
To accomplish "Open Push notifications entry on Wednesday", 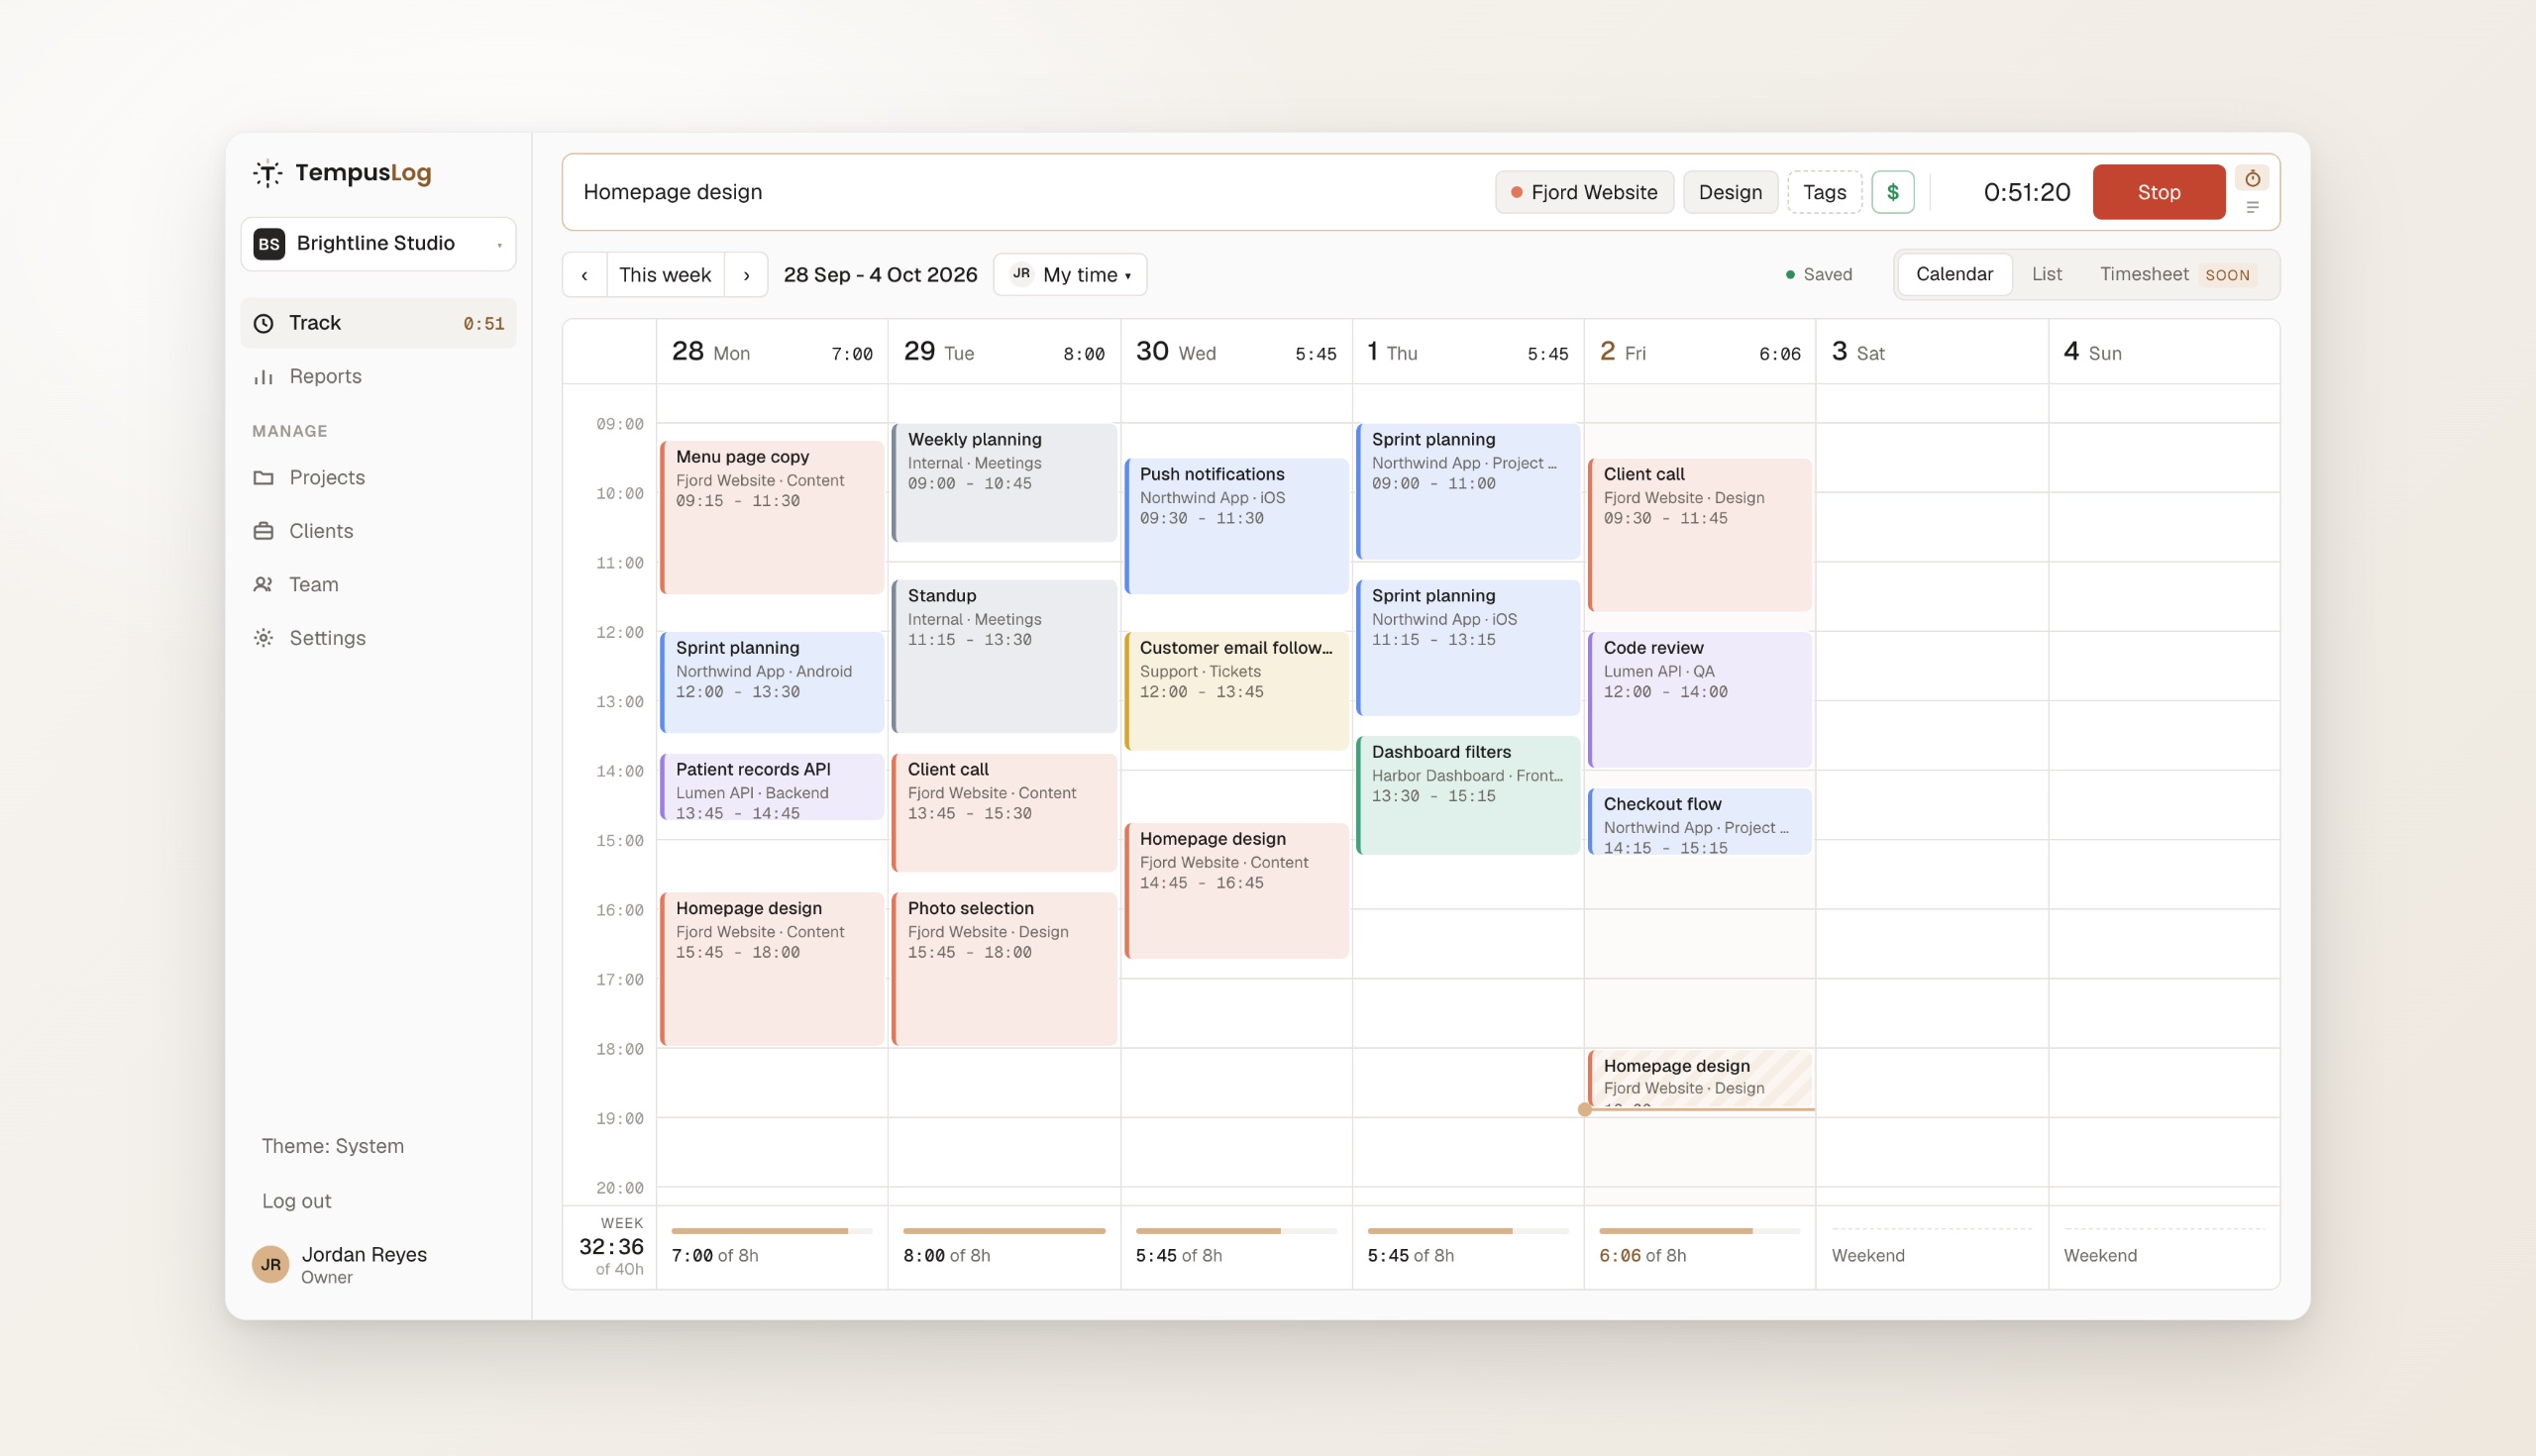I will point(1236,526).
